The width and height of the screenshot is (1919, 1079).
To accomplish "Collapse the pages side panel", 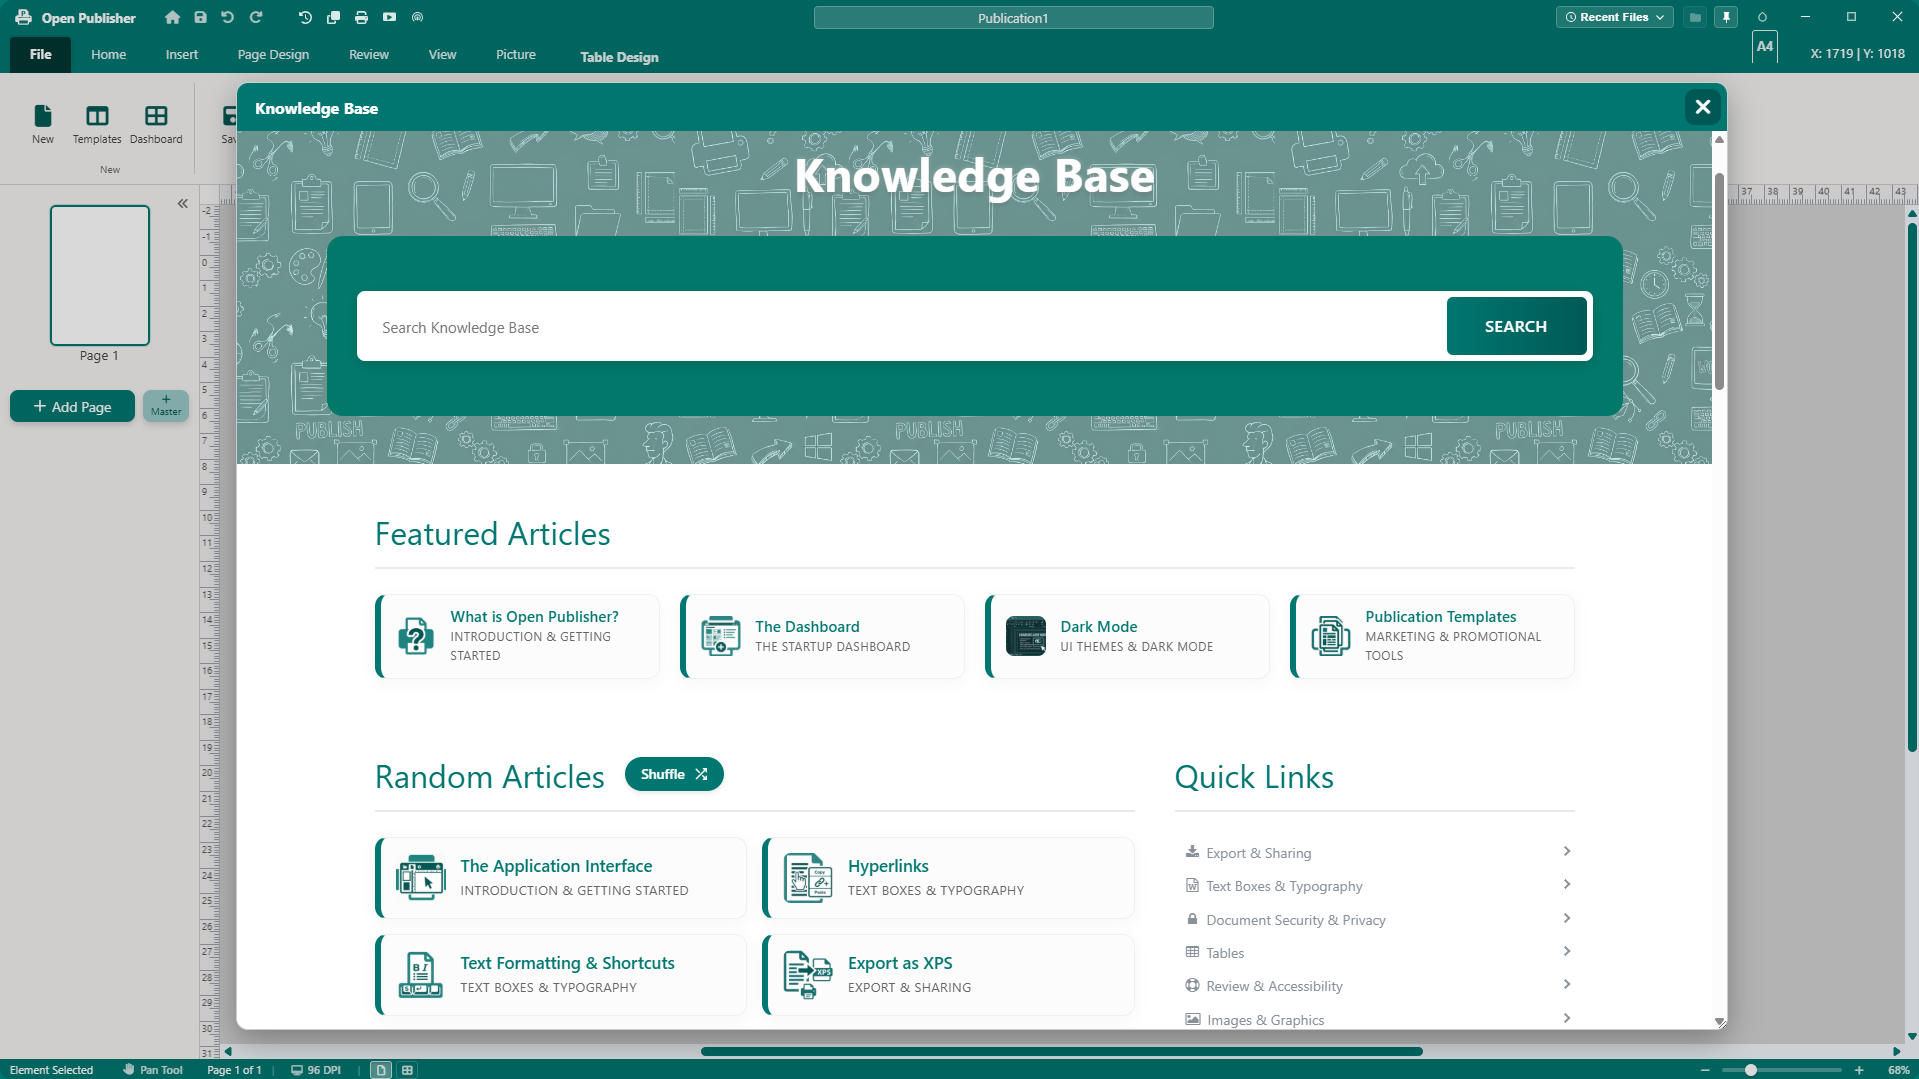I will (183, 203).
